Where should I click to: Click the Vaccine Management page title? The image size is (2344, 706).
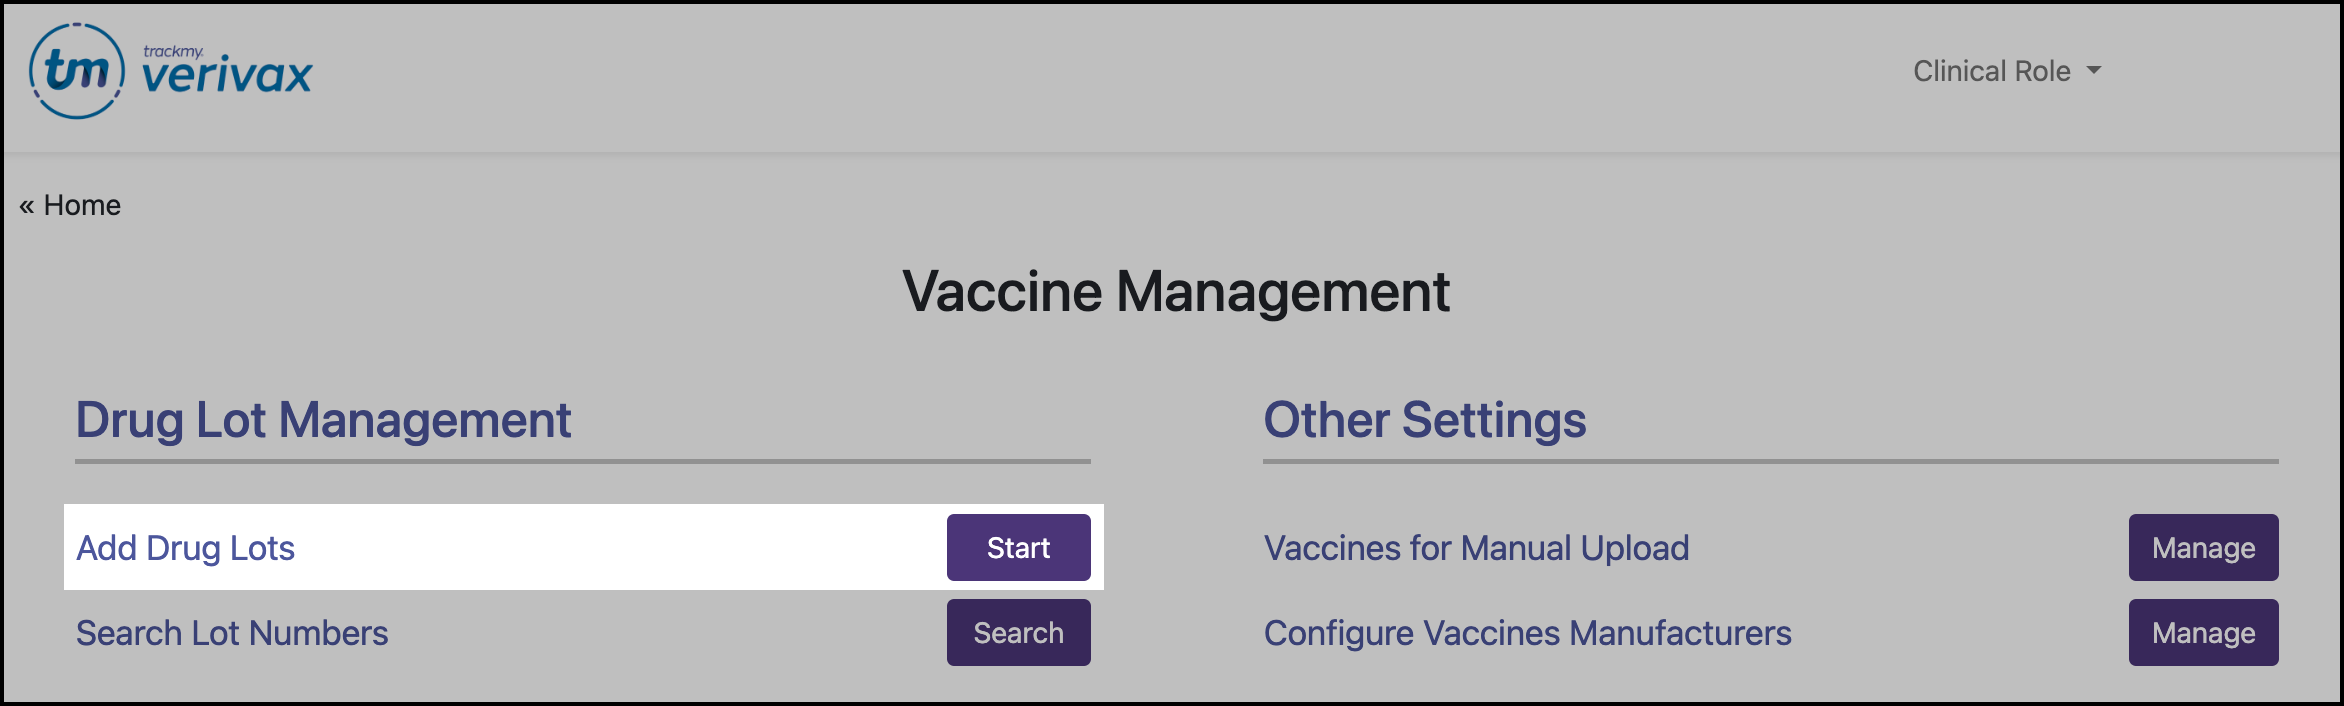coord(1174,291)
